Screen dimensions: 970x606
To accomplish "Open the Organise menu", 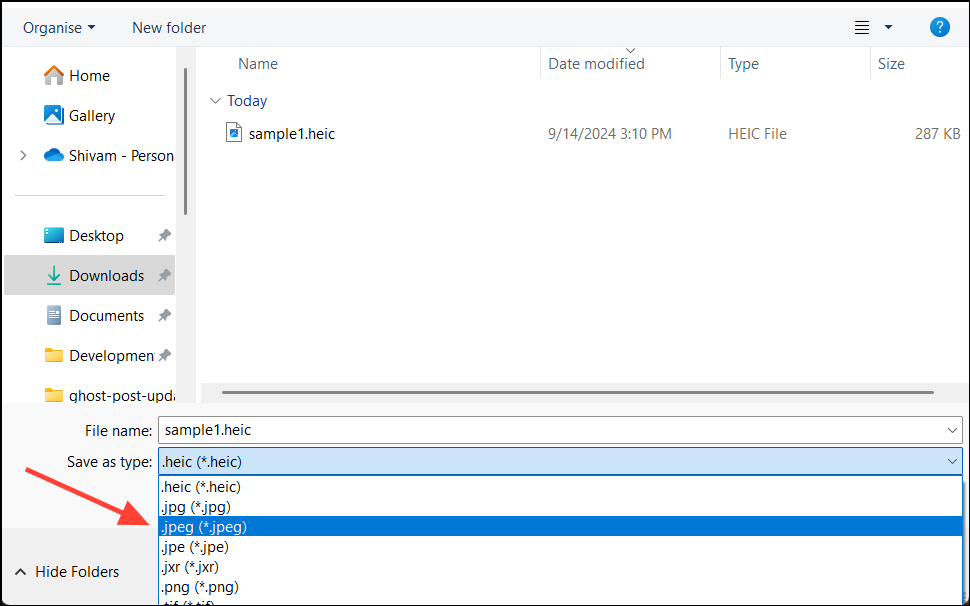I will click(x=59, y=28).
